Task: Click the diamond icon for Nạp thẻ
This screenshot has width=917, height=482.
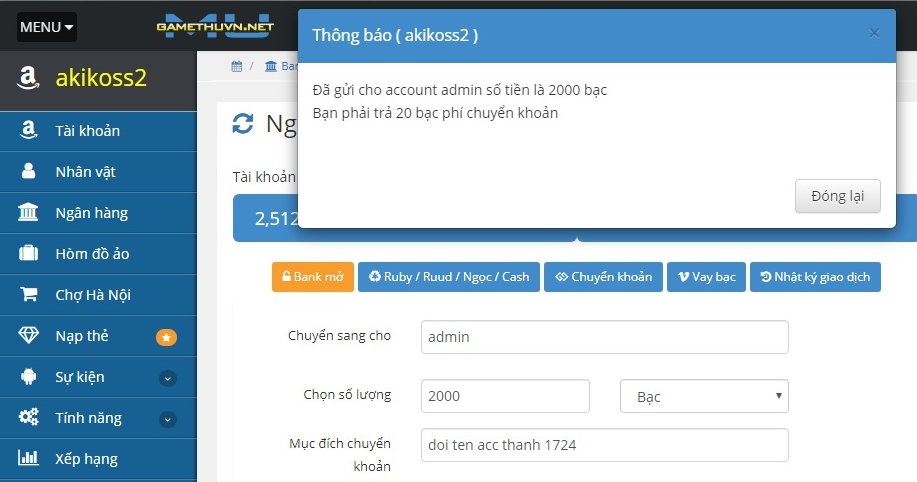Action: point(28,336)
